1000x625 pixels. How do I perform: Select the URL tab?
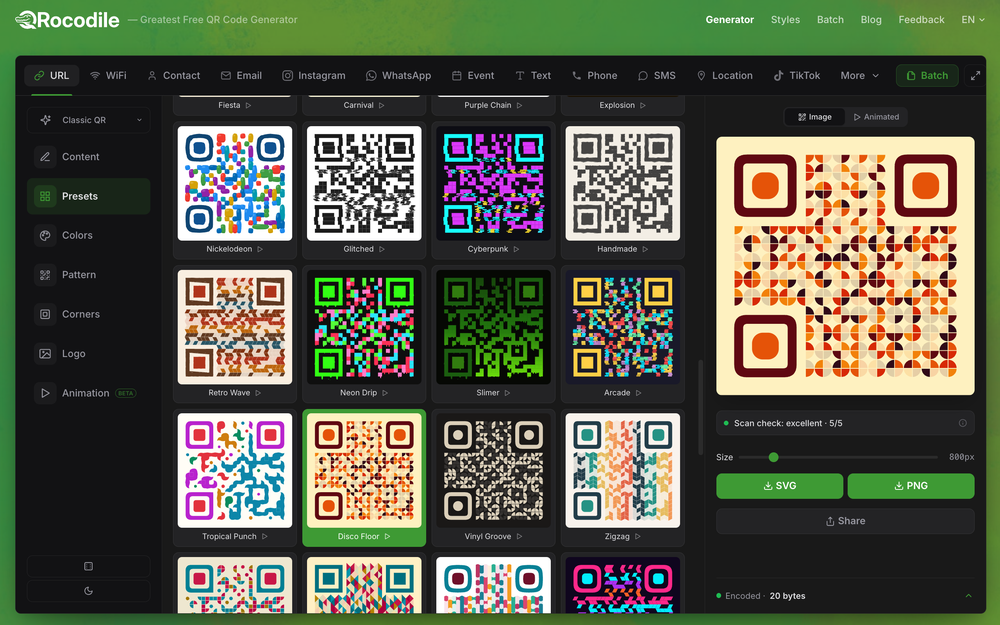(x=52, y=76)
